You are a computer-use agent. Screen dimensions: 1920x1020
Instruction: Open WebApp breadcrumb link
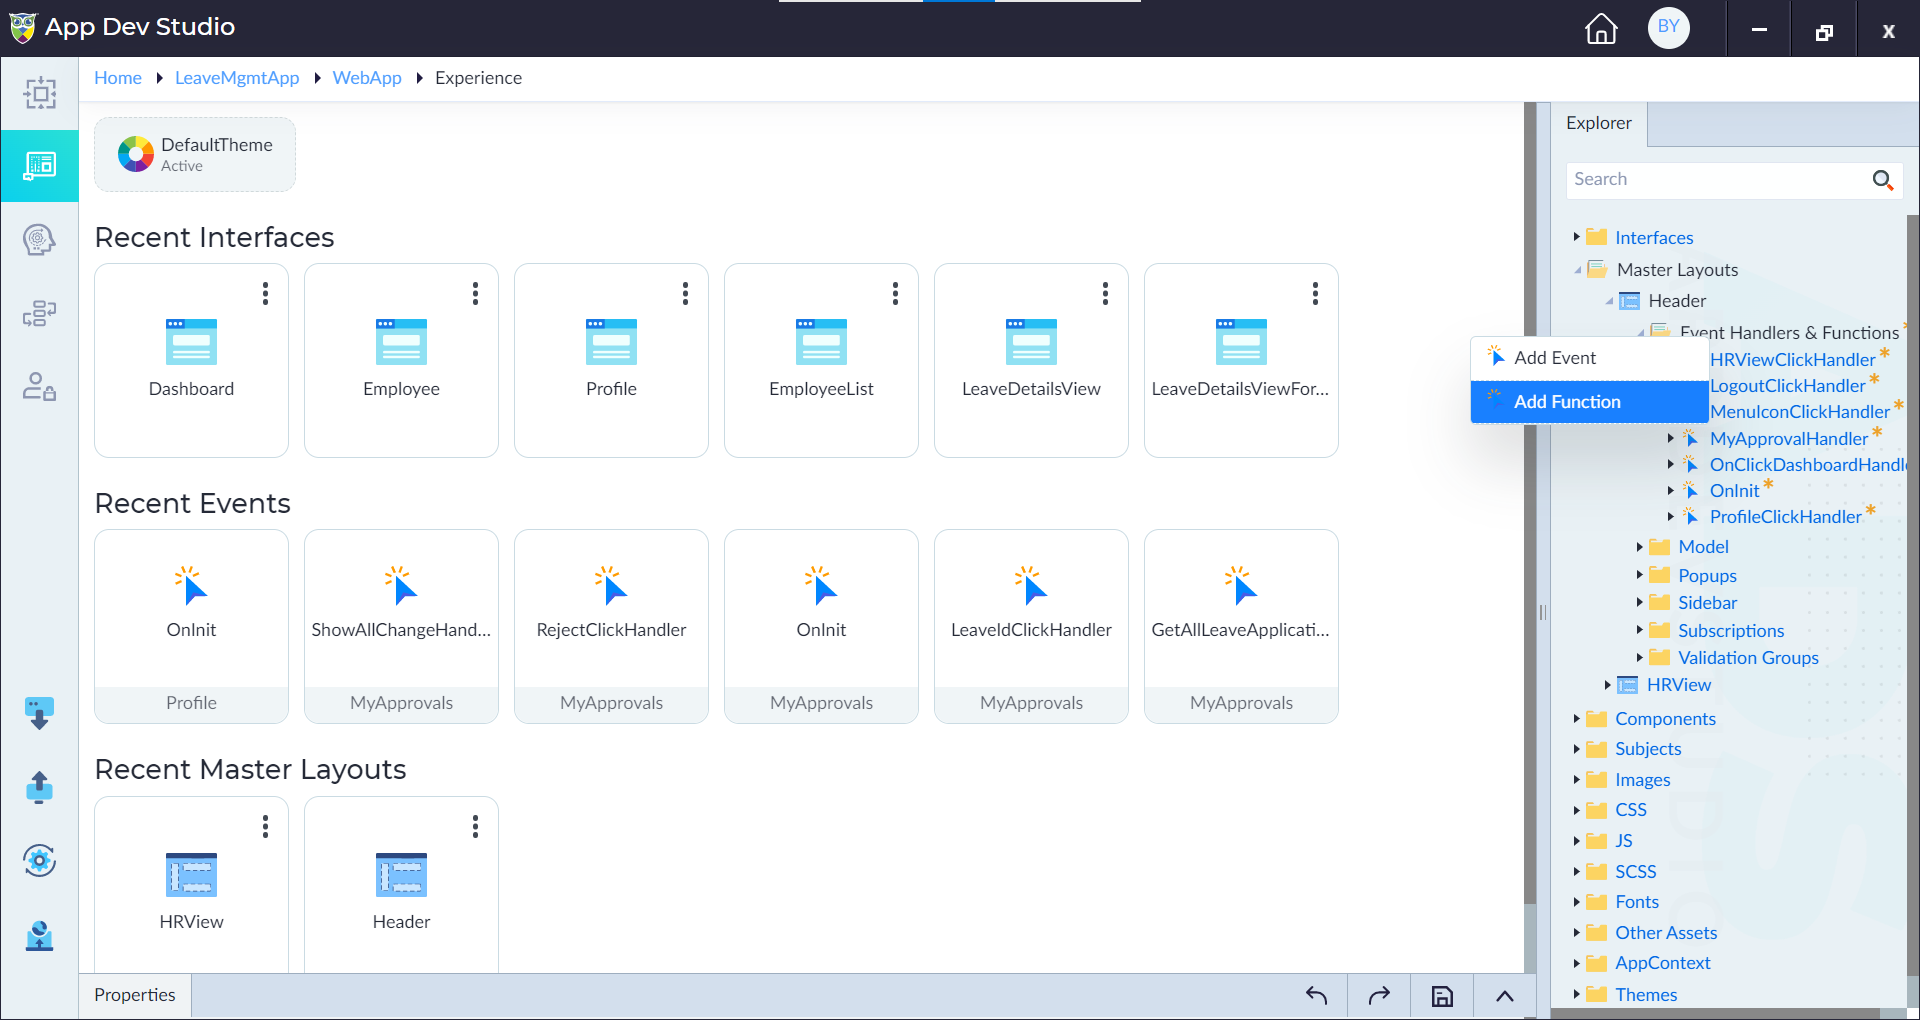pos(367,78)
